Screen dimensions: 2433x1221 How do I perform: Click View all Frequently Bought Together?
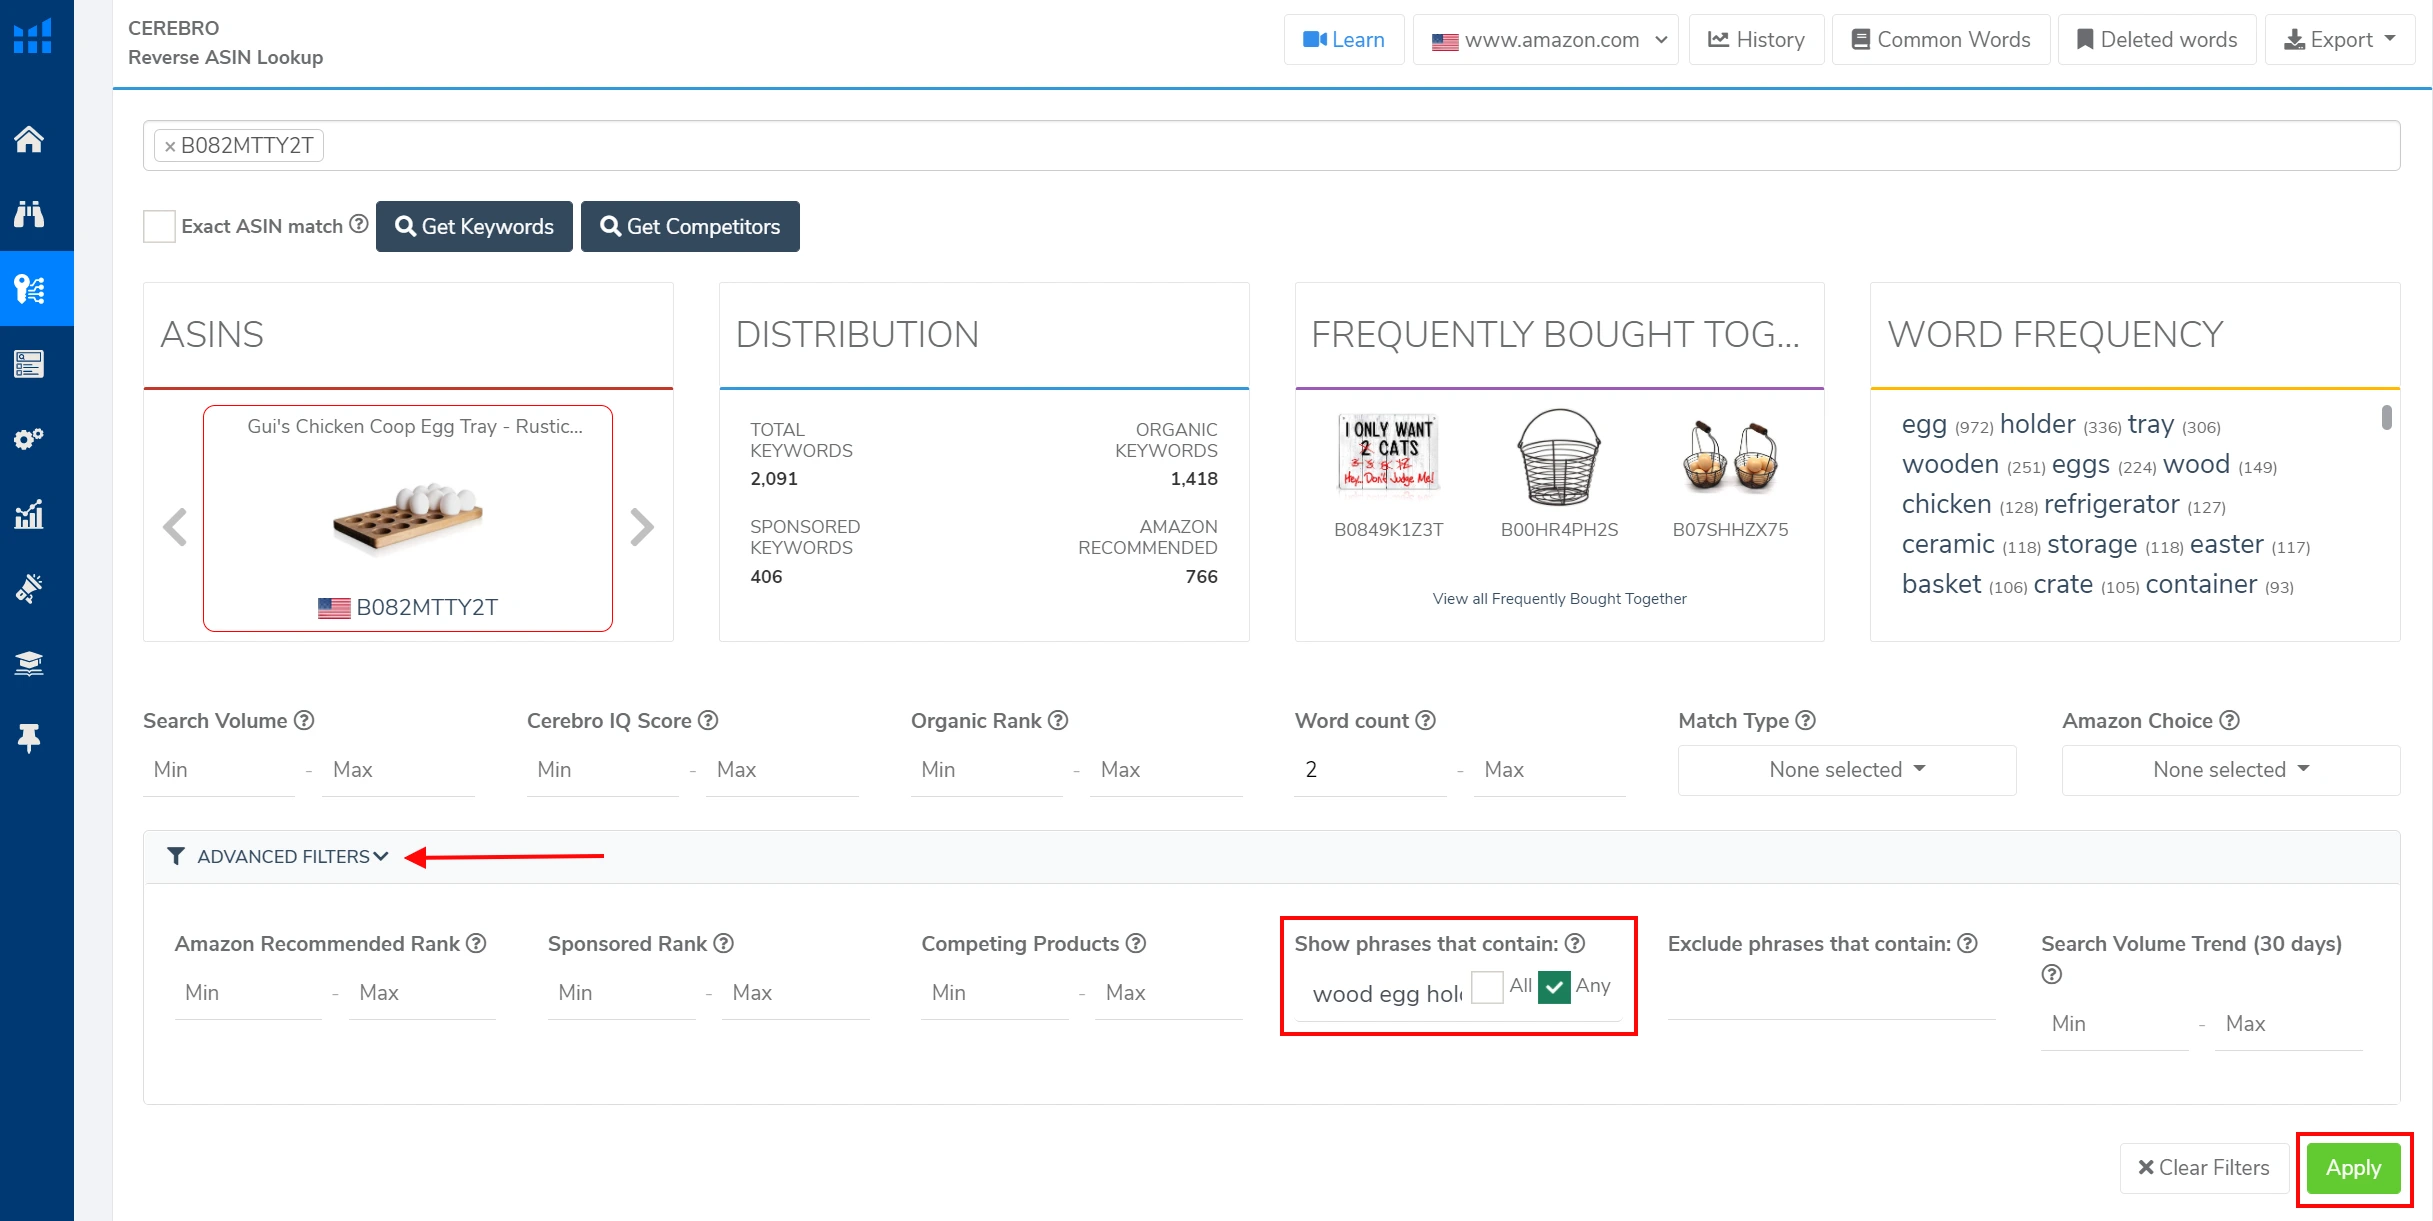[1559, 598]
